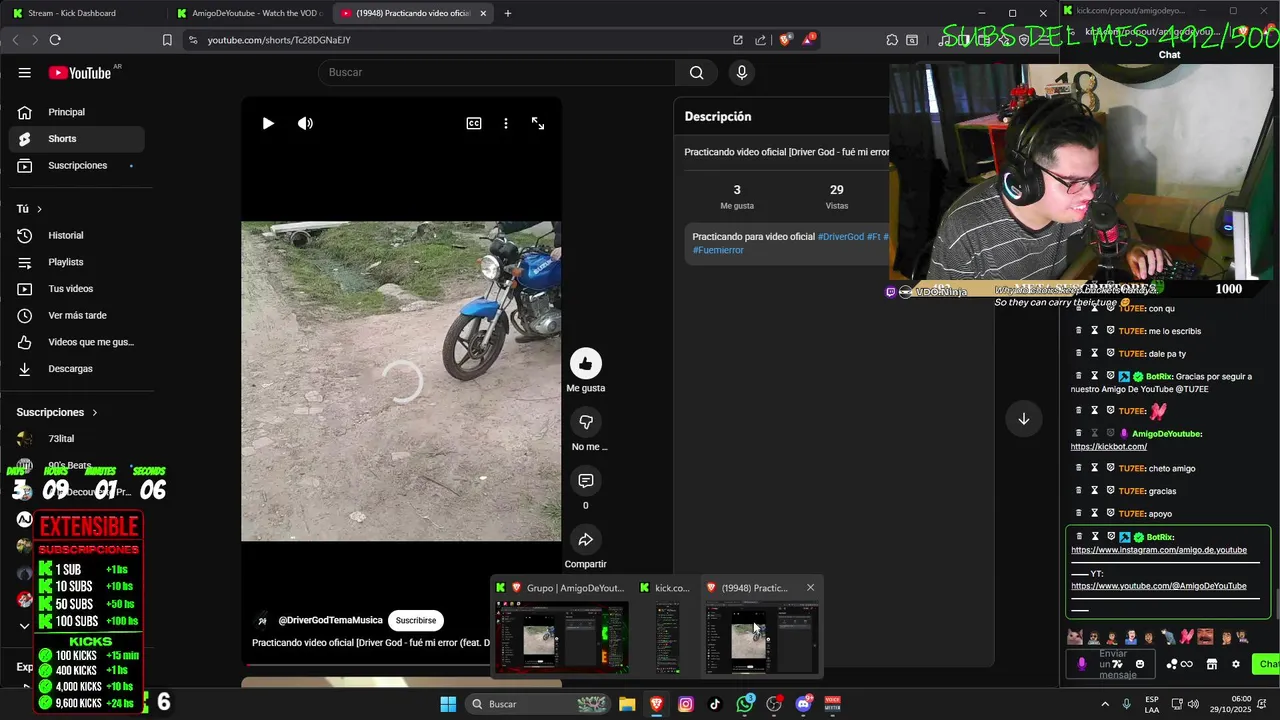Dislike the Short with No me gusta
The image size is (1280, 720).
586,422
